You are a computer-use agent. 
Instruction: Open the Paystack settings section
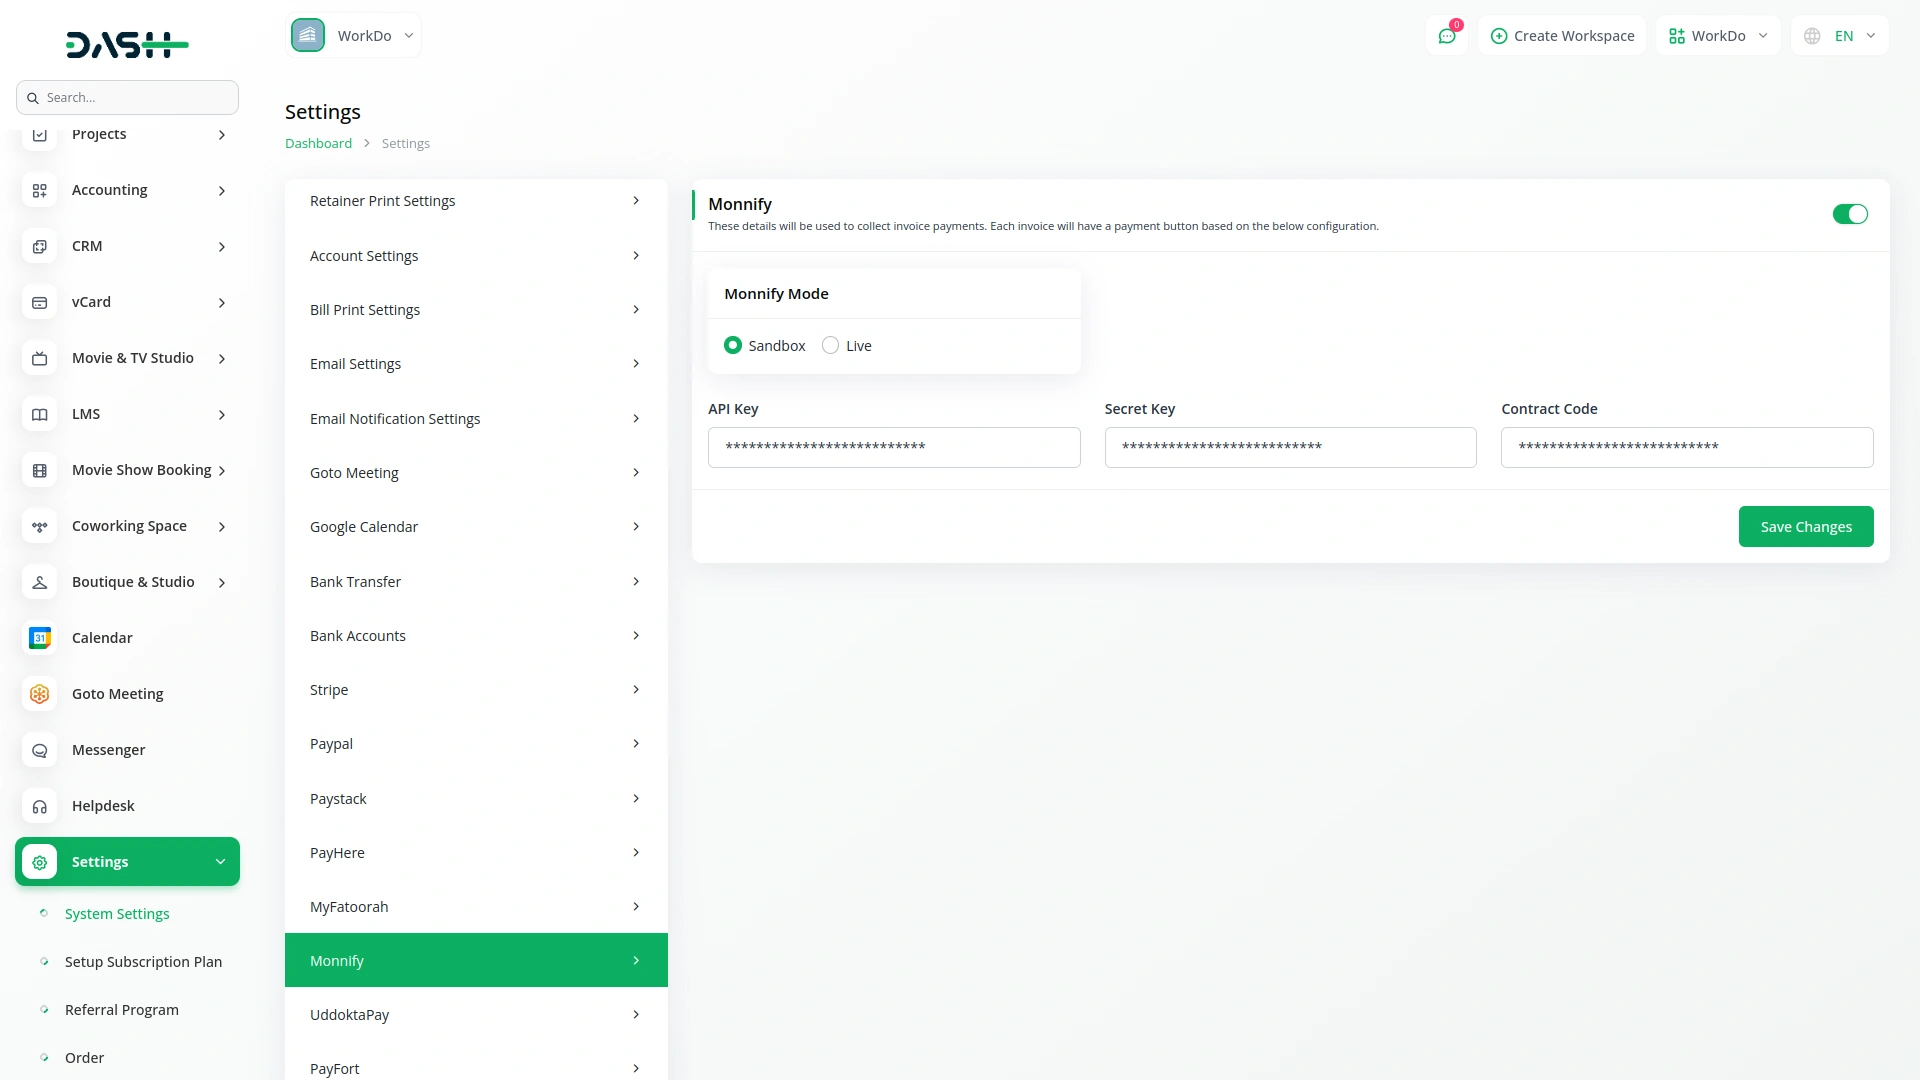[x=476, y=799]
